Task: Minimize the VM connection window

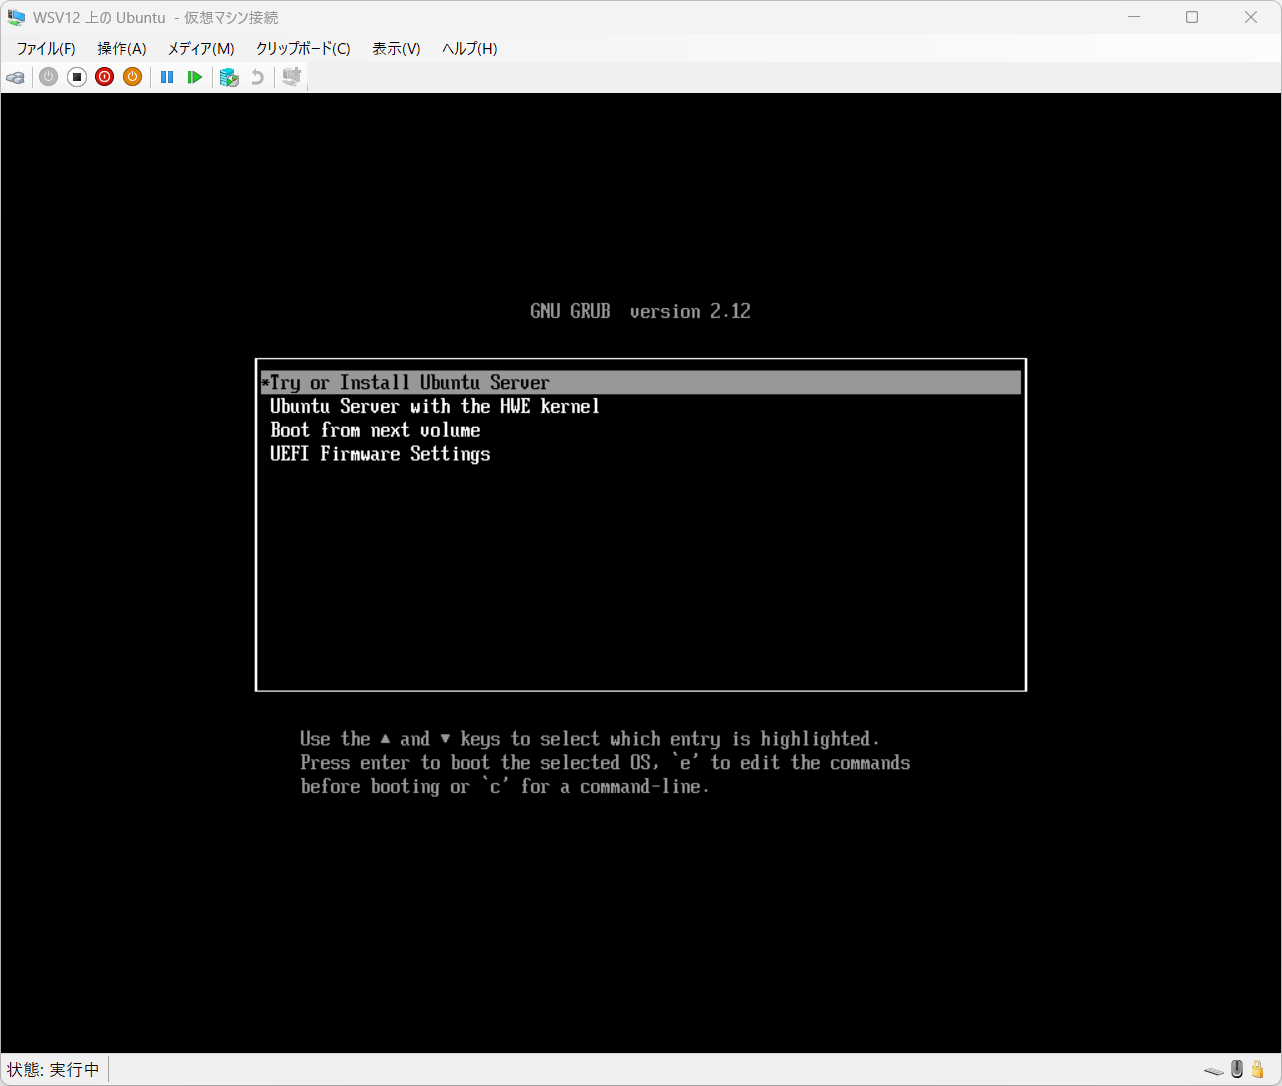Action: [1134, 17]
